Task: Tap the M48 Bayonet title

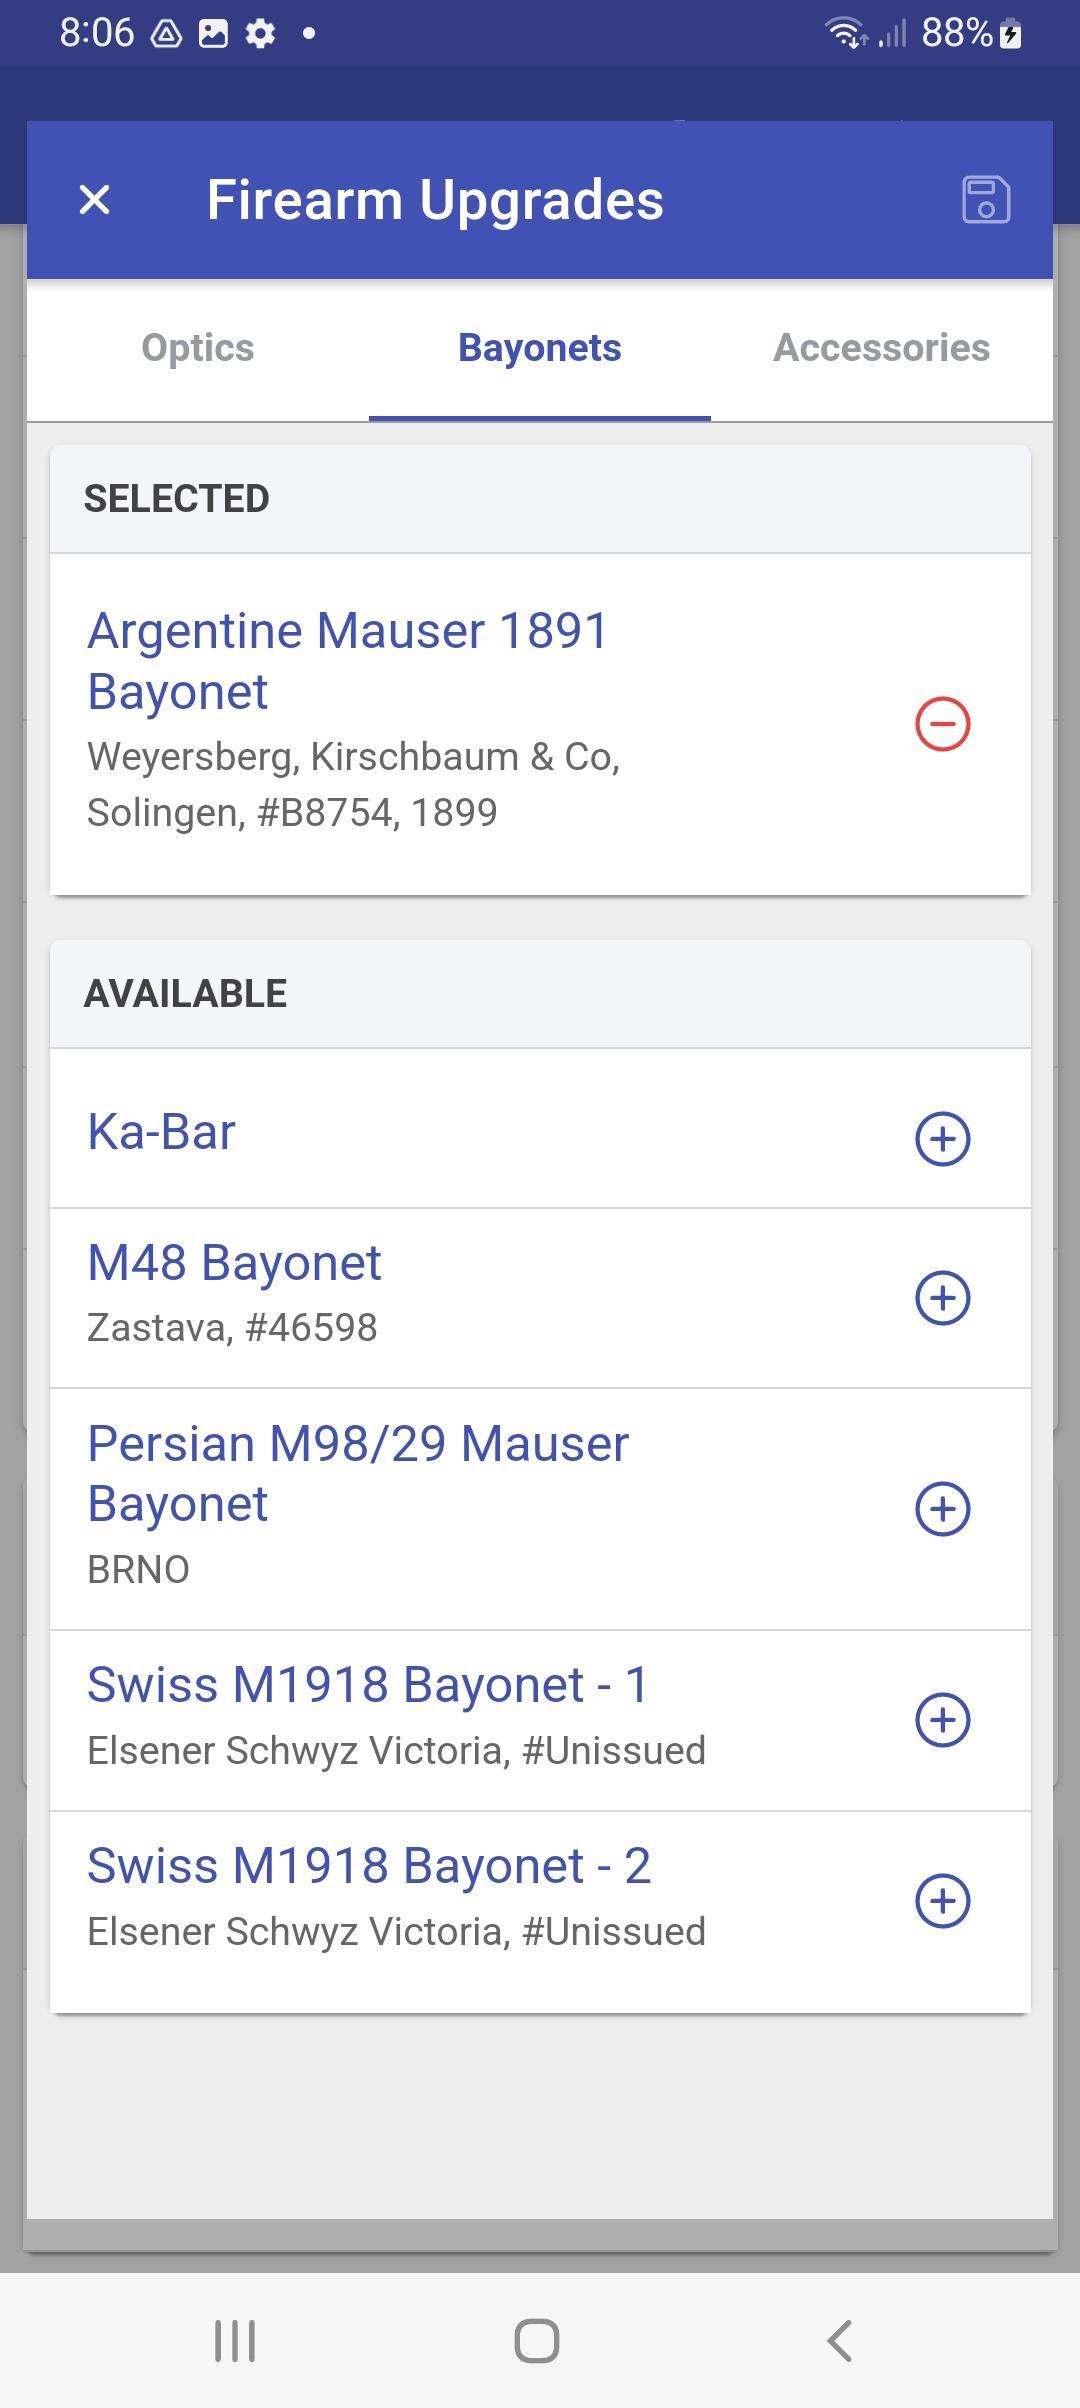Action: point(234,1262)
